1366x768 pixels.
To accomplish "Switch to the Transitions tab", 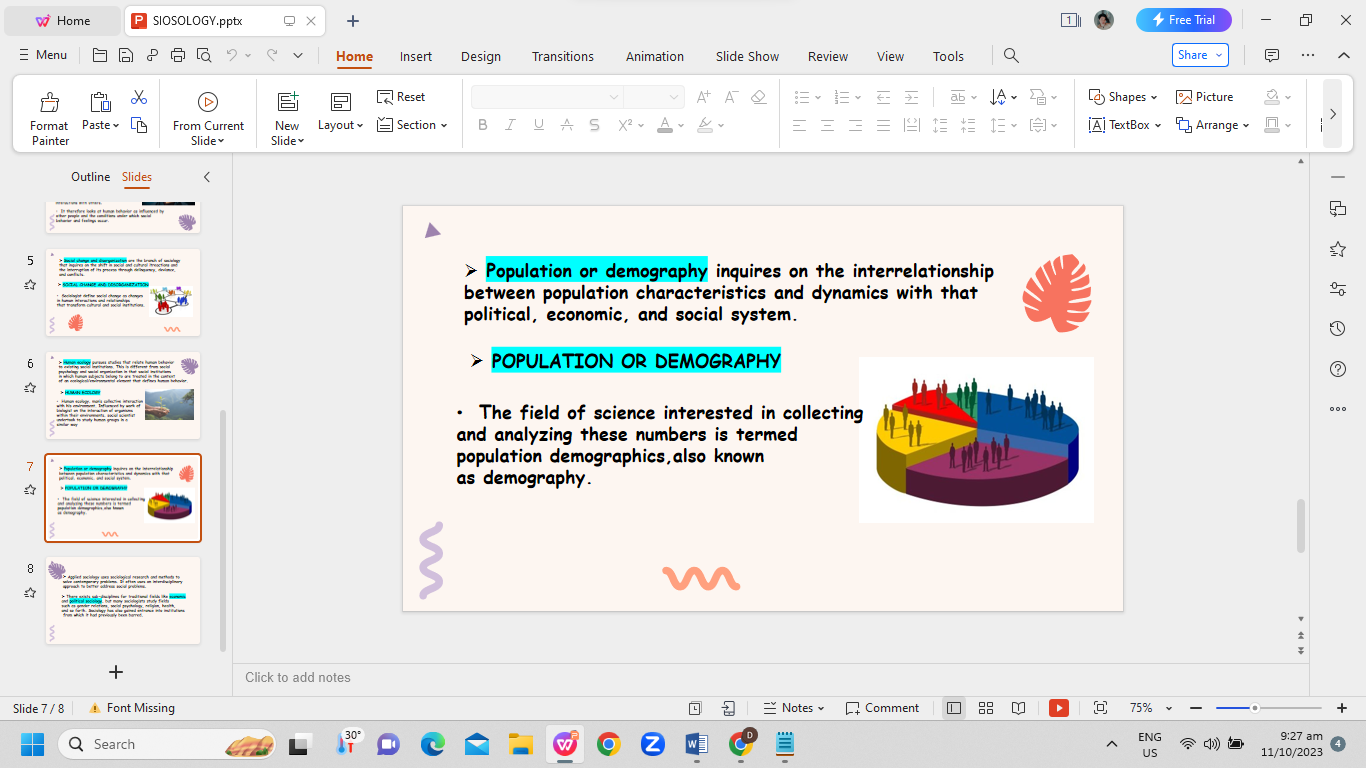I will click(x=562, y=56).
